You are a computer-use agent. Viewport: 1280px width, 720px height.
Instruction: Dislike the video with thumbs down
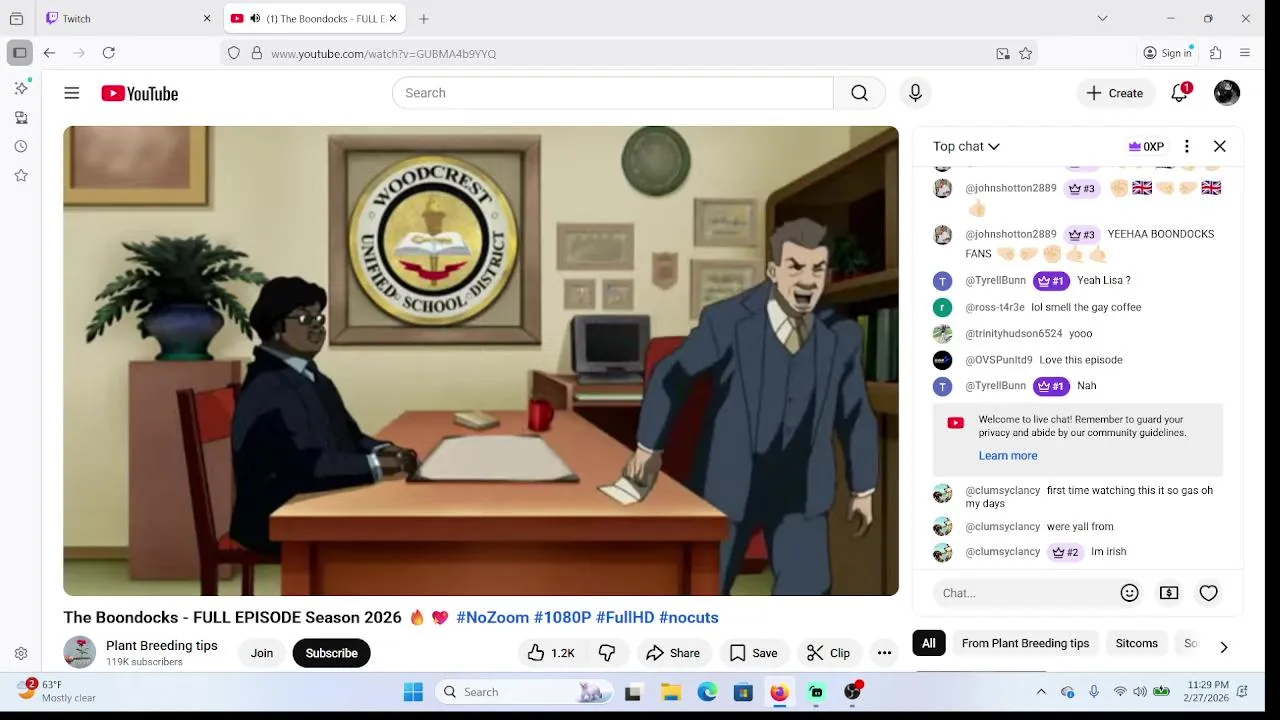[x=607, y=653]
